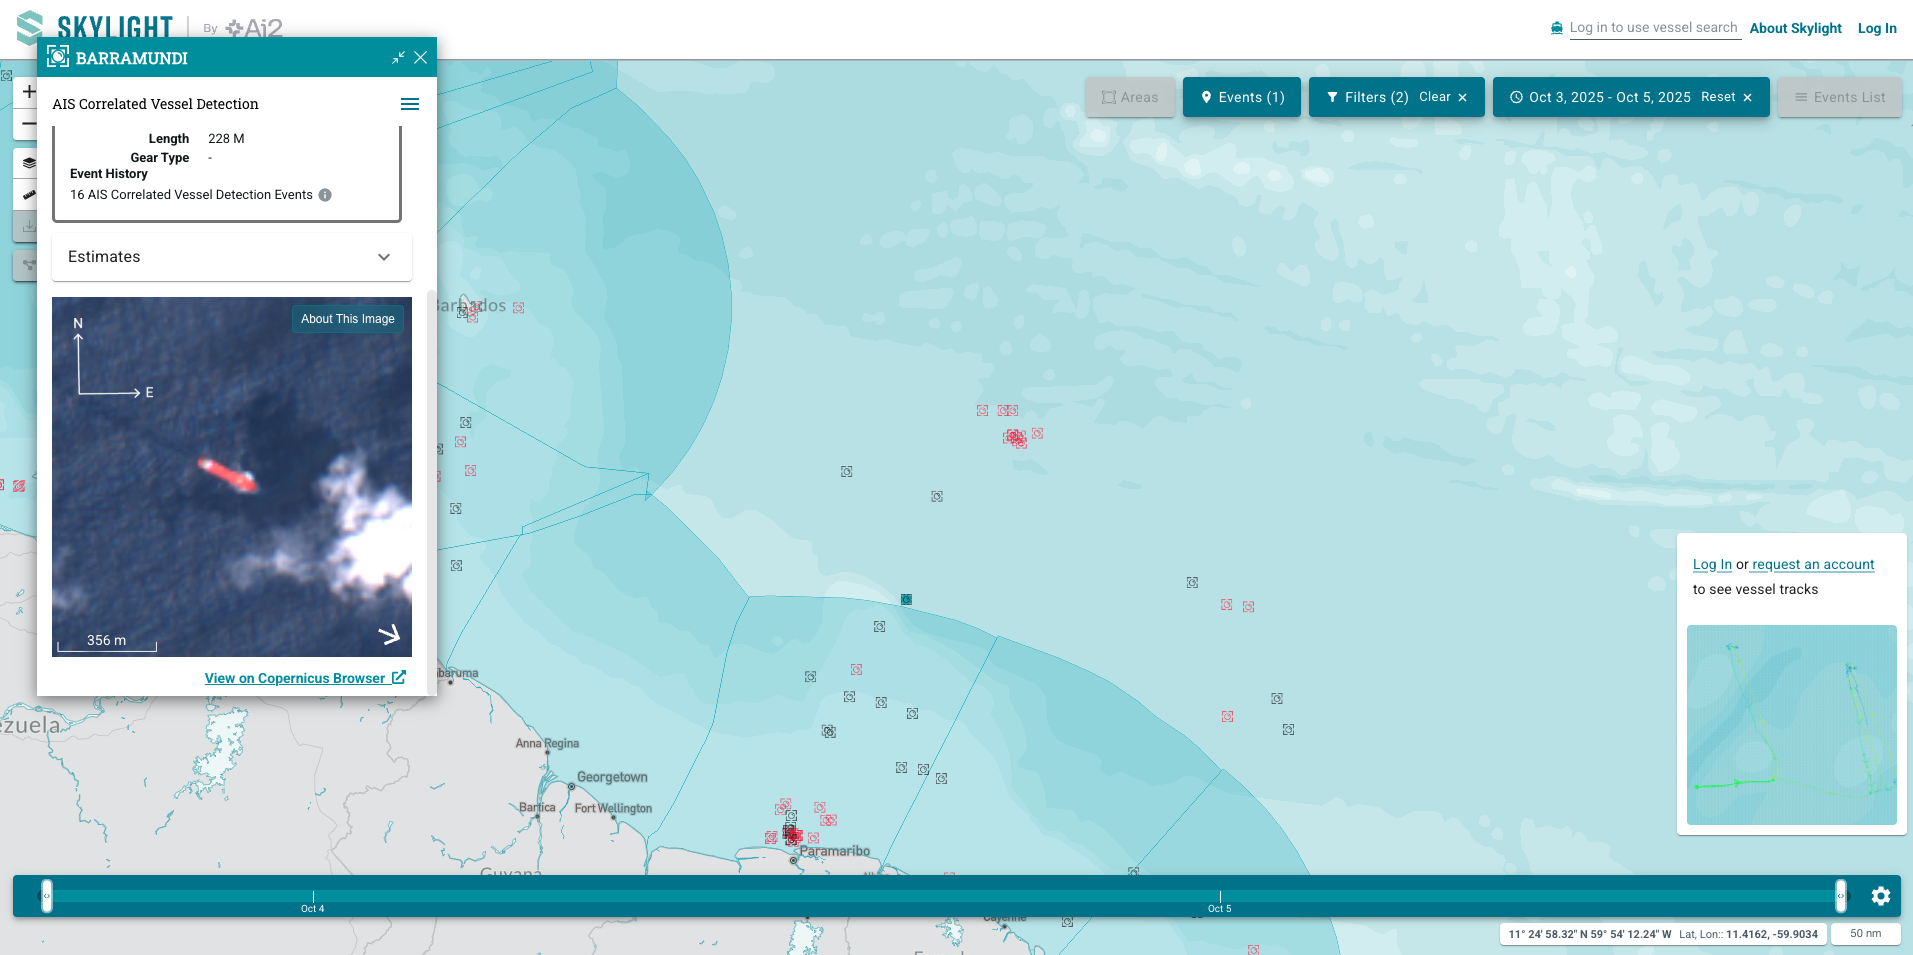Collapse the BARRAMUNDI panel with minimize arrows

[x=398, y=58]
